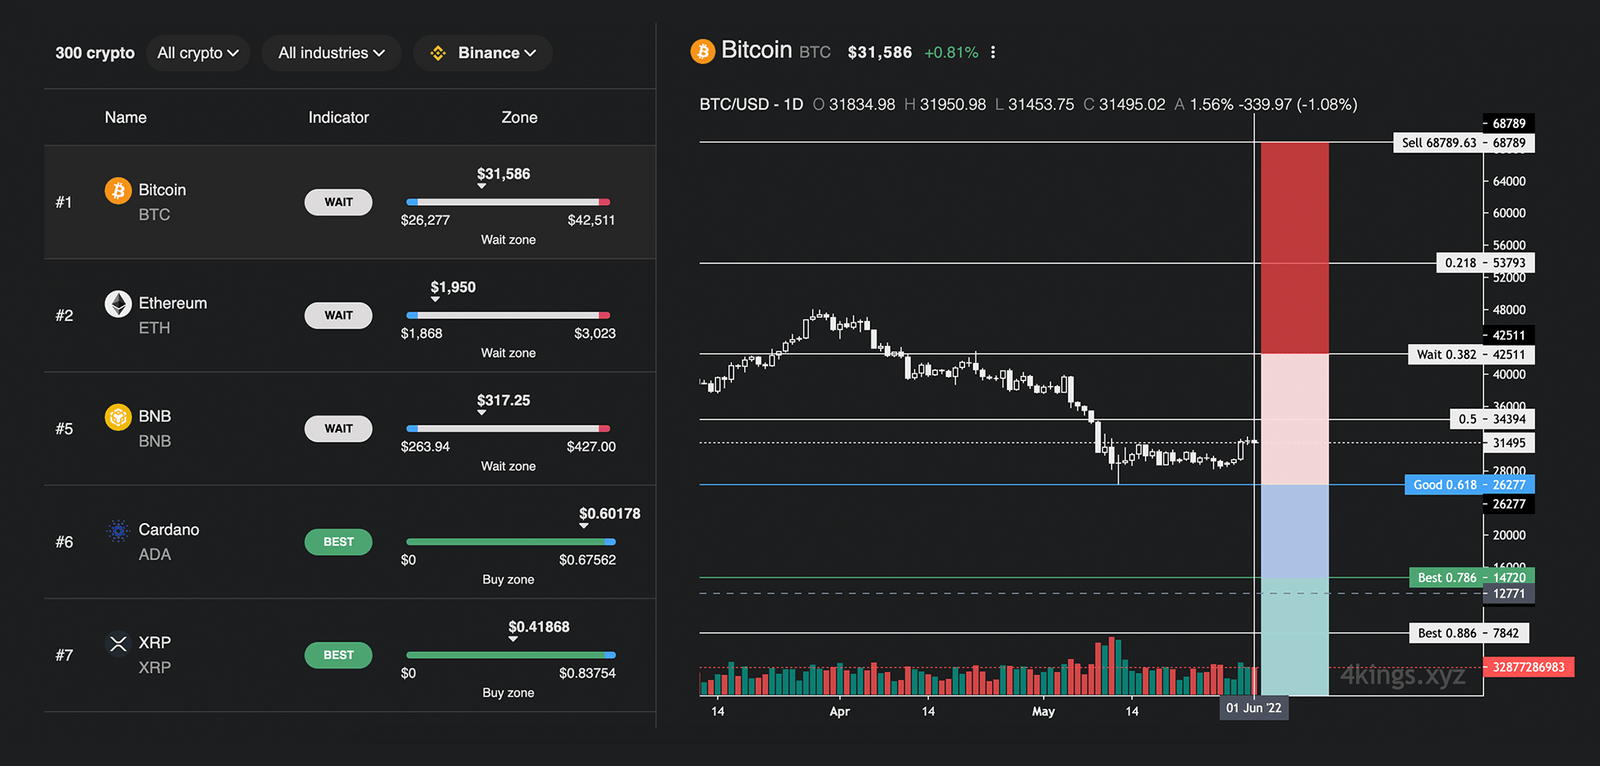Click the Cardano ADA coin icon

118,530
